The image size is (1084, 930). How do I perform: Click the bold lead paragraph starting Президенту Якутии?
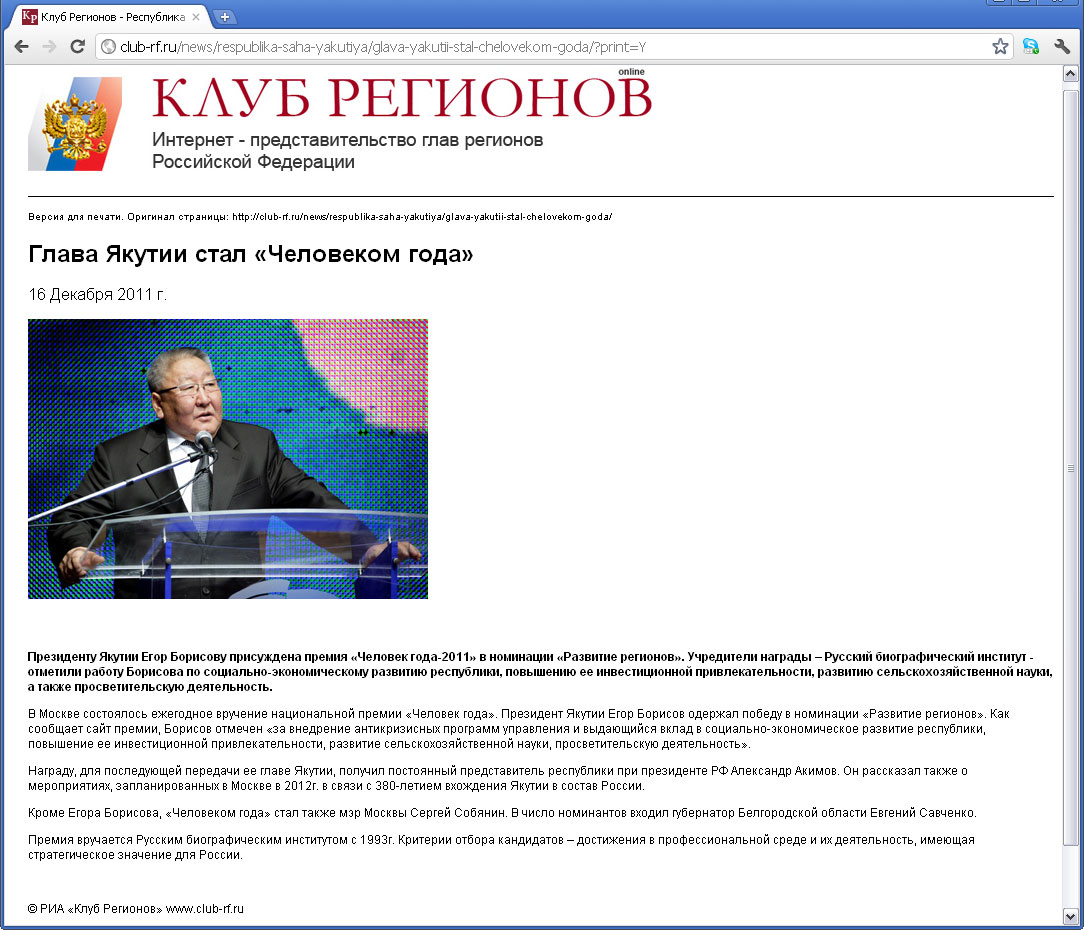(540, 671)
